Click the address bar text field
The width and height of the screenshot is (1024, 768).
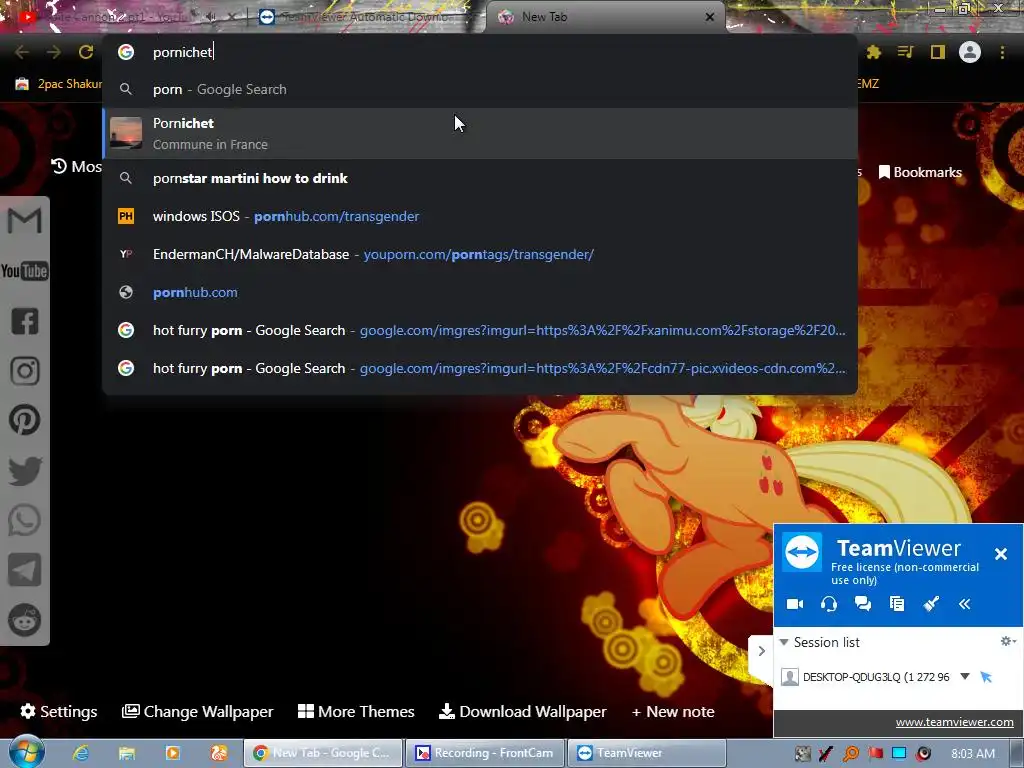tap(480, 52)
